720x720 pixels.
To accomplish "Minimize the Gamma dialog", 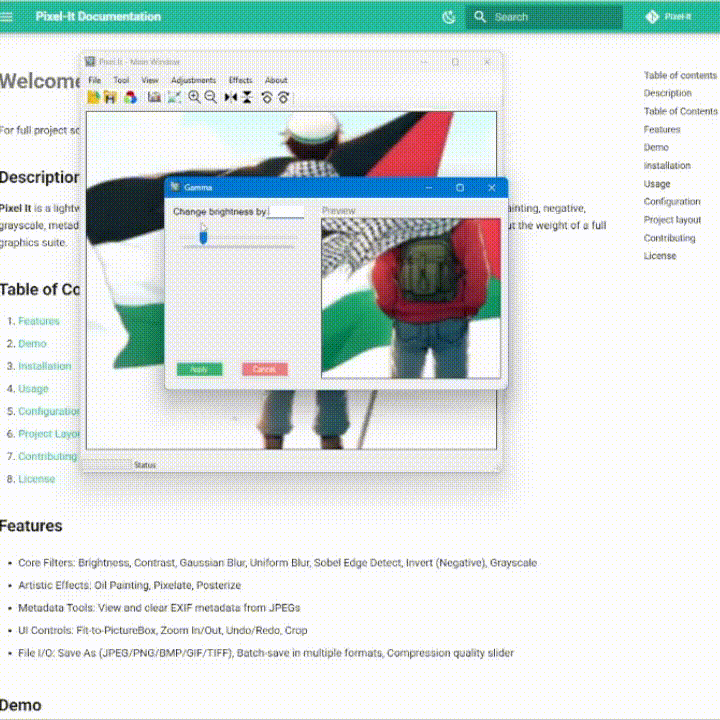I will point(428,187).
